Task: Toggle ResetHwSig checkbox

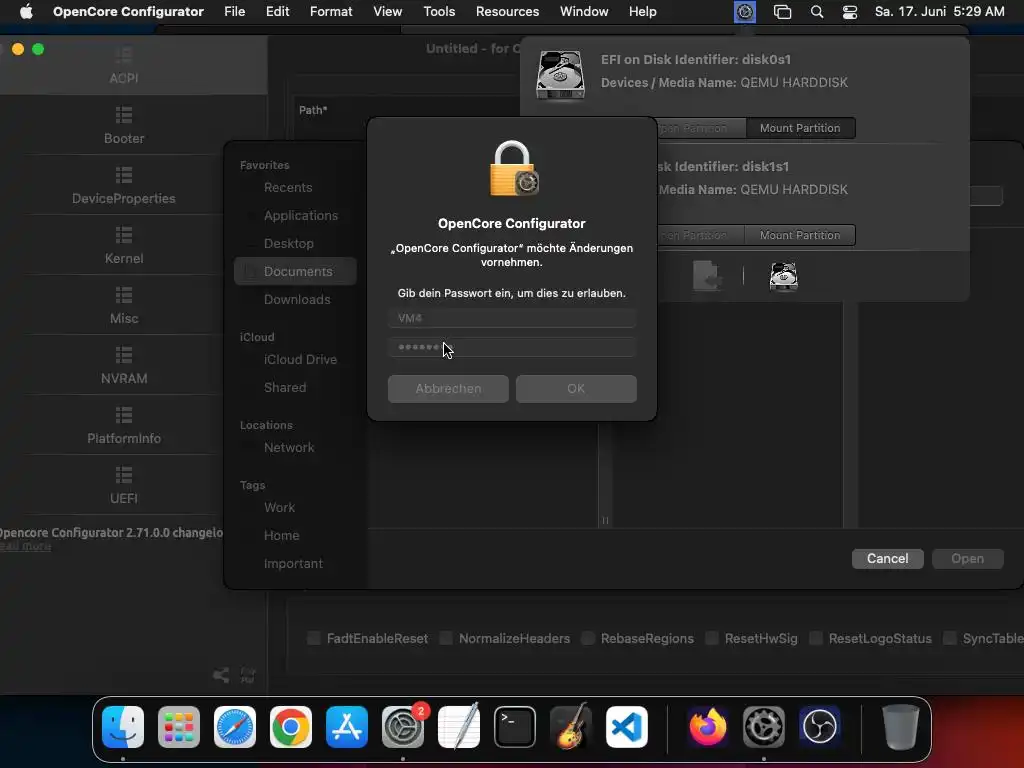Action: point(712,638)
